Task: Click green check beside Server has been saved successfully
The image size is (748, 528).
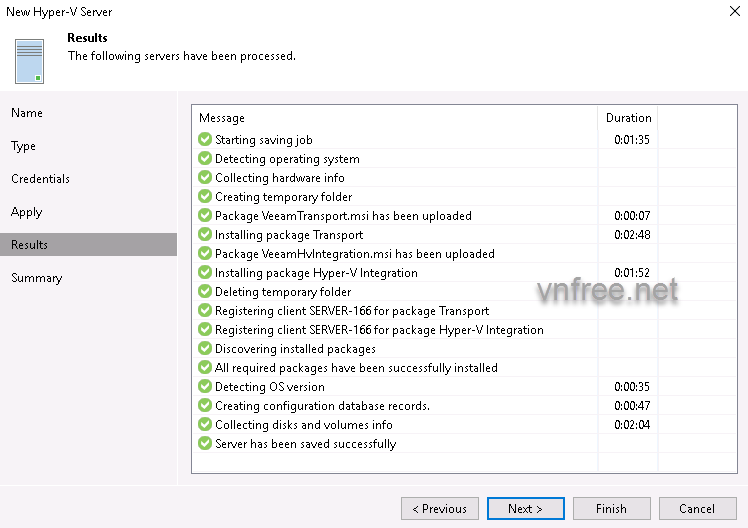Action: pos(205,444)
